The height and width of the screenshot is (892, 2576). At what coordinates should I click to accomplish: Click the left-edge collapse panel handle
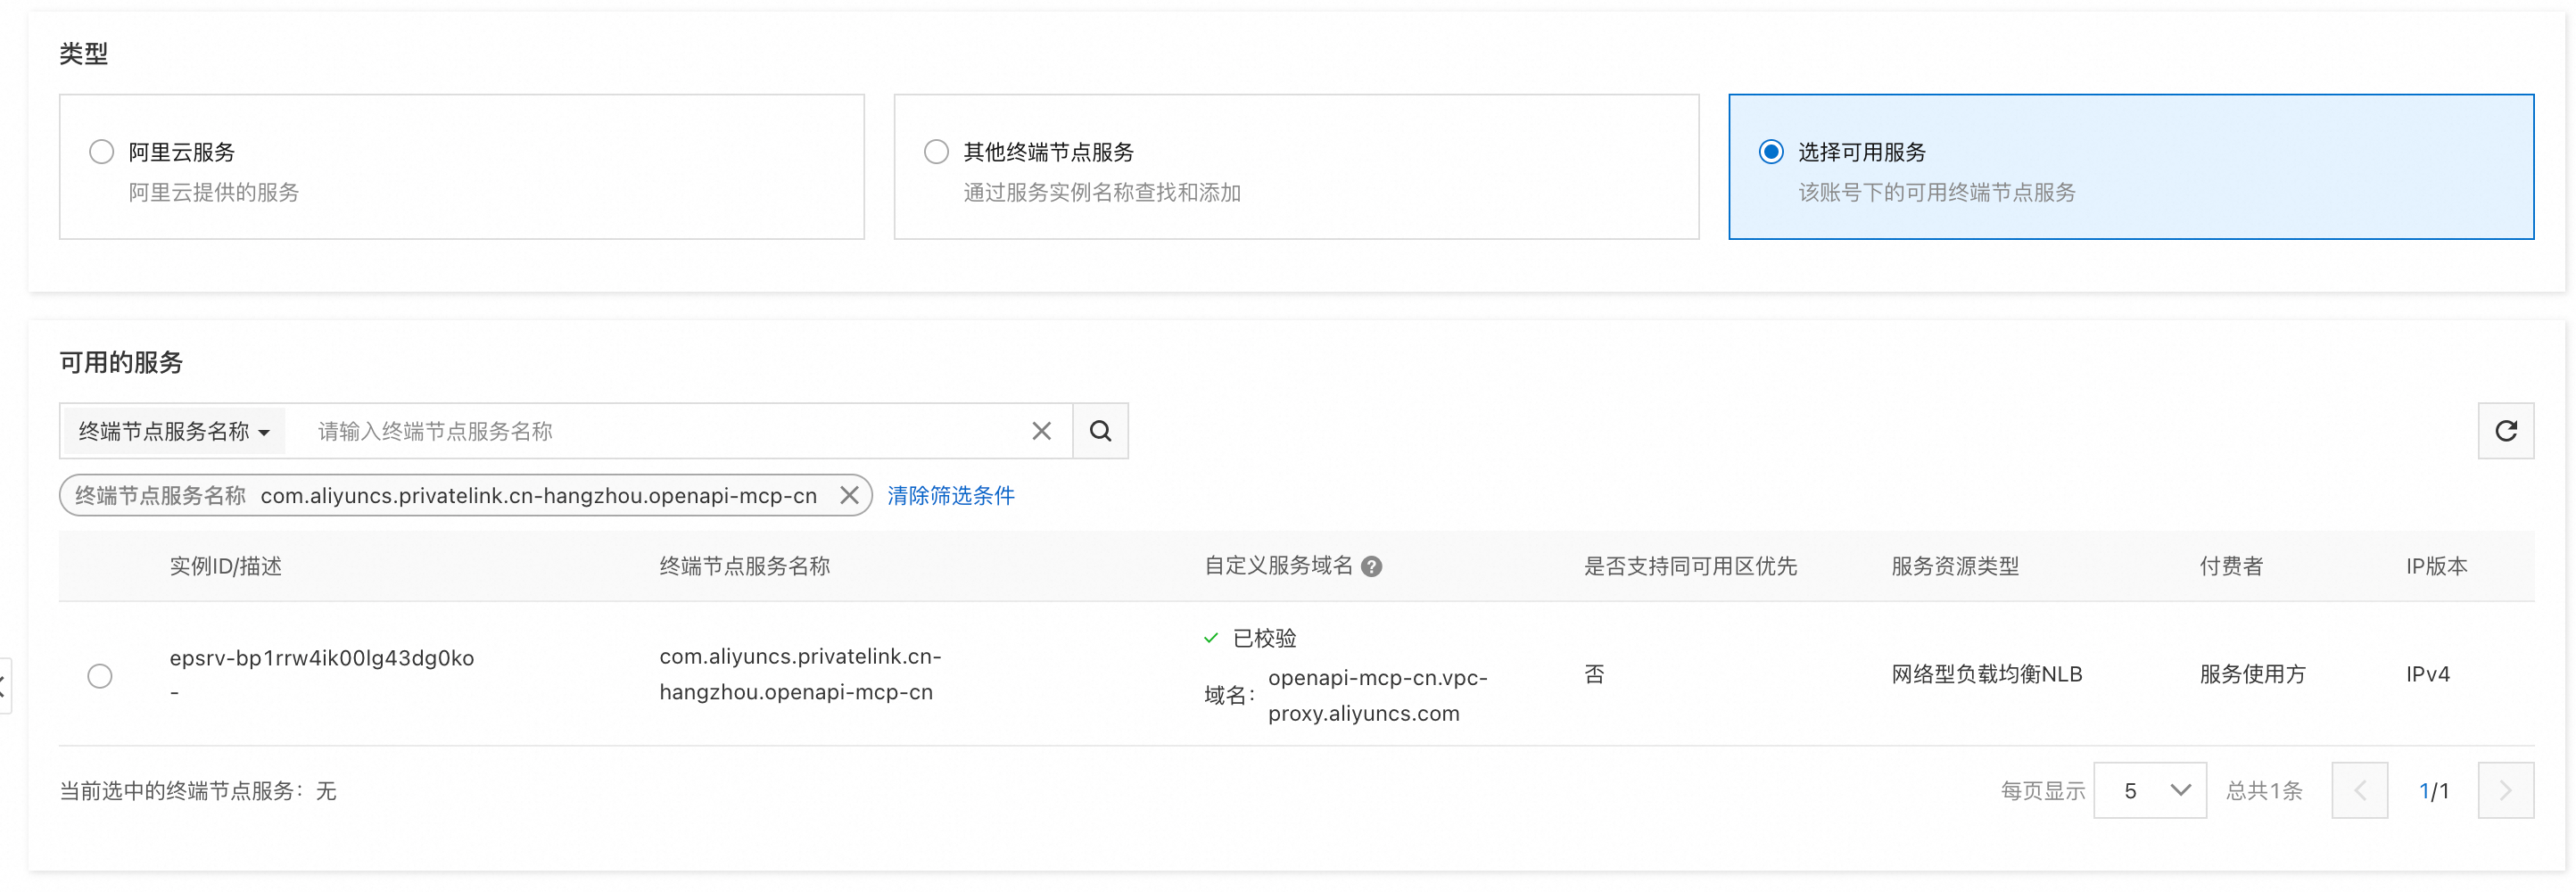pyautogui.click(x=4, y=686)
